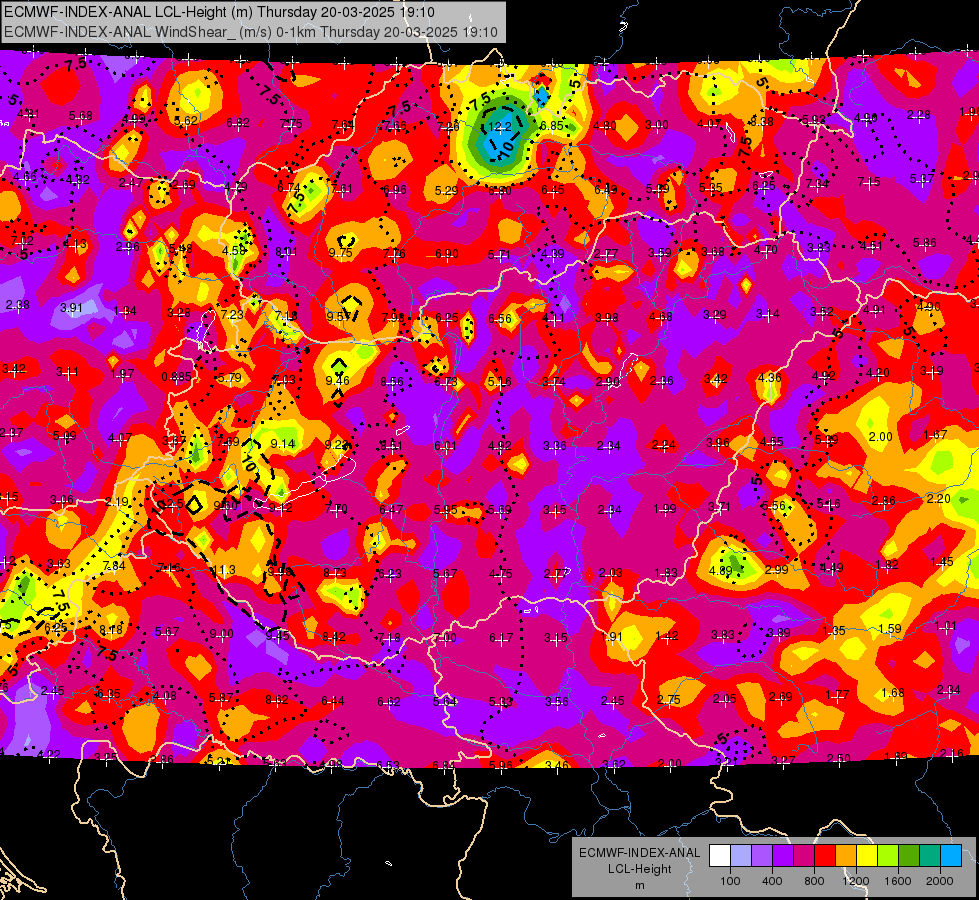Viewport: 979px width, 900px height.
Task: Click the 2.75 grid value
Action: point(669,700)
